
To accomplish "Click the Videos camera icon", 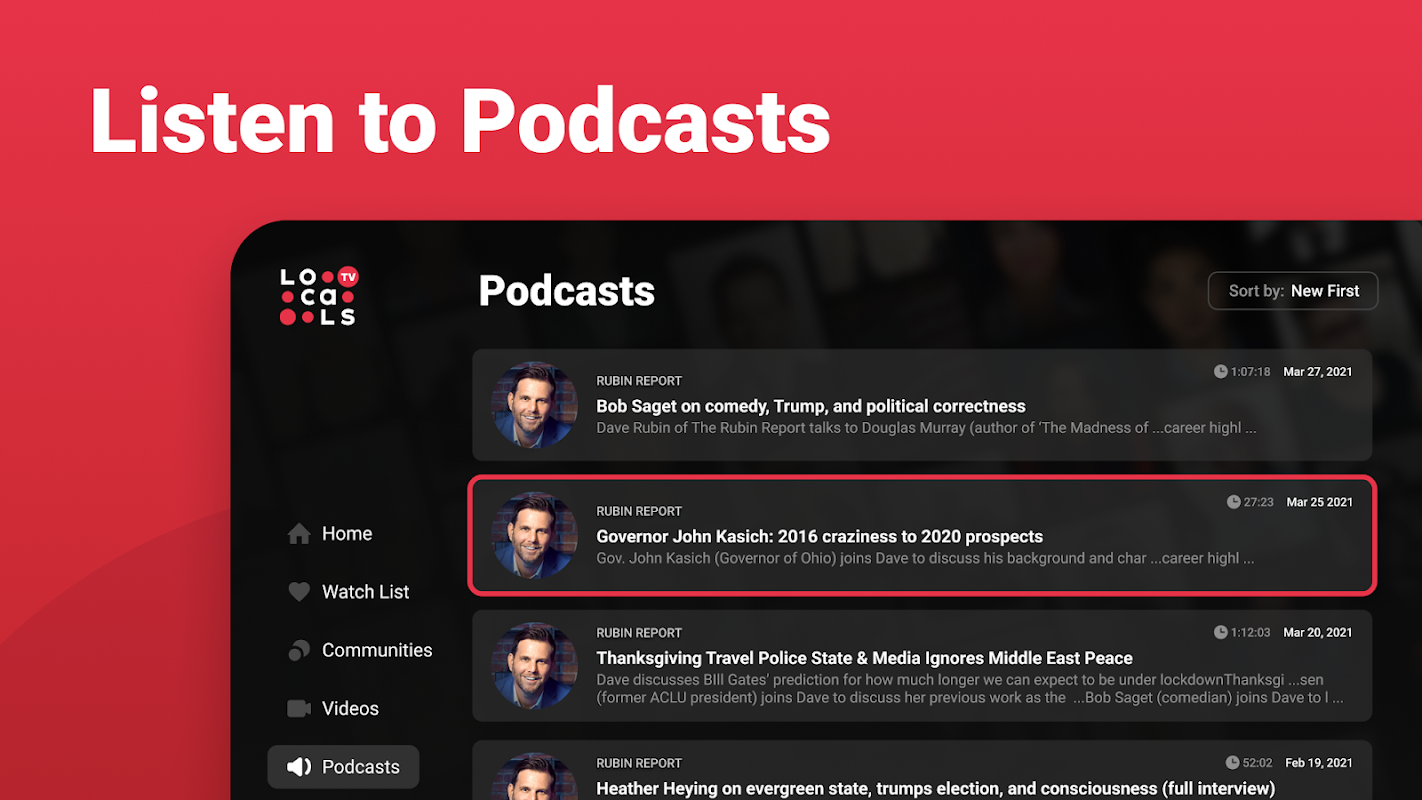I will 299,709.
